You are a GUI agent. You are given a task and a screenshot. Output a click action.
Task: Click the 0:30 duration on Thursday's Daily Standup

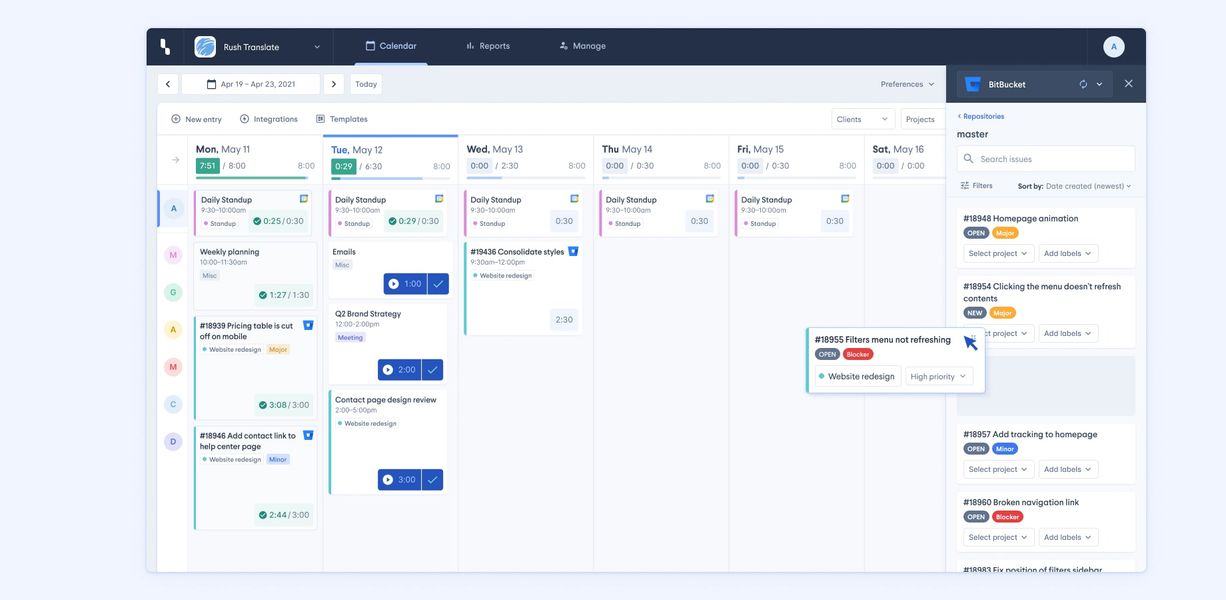coord(699,221)
